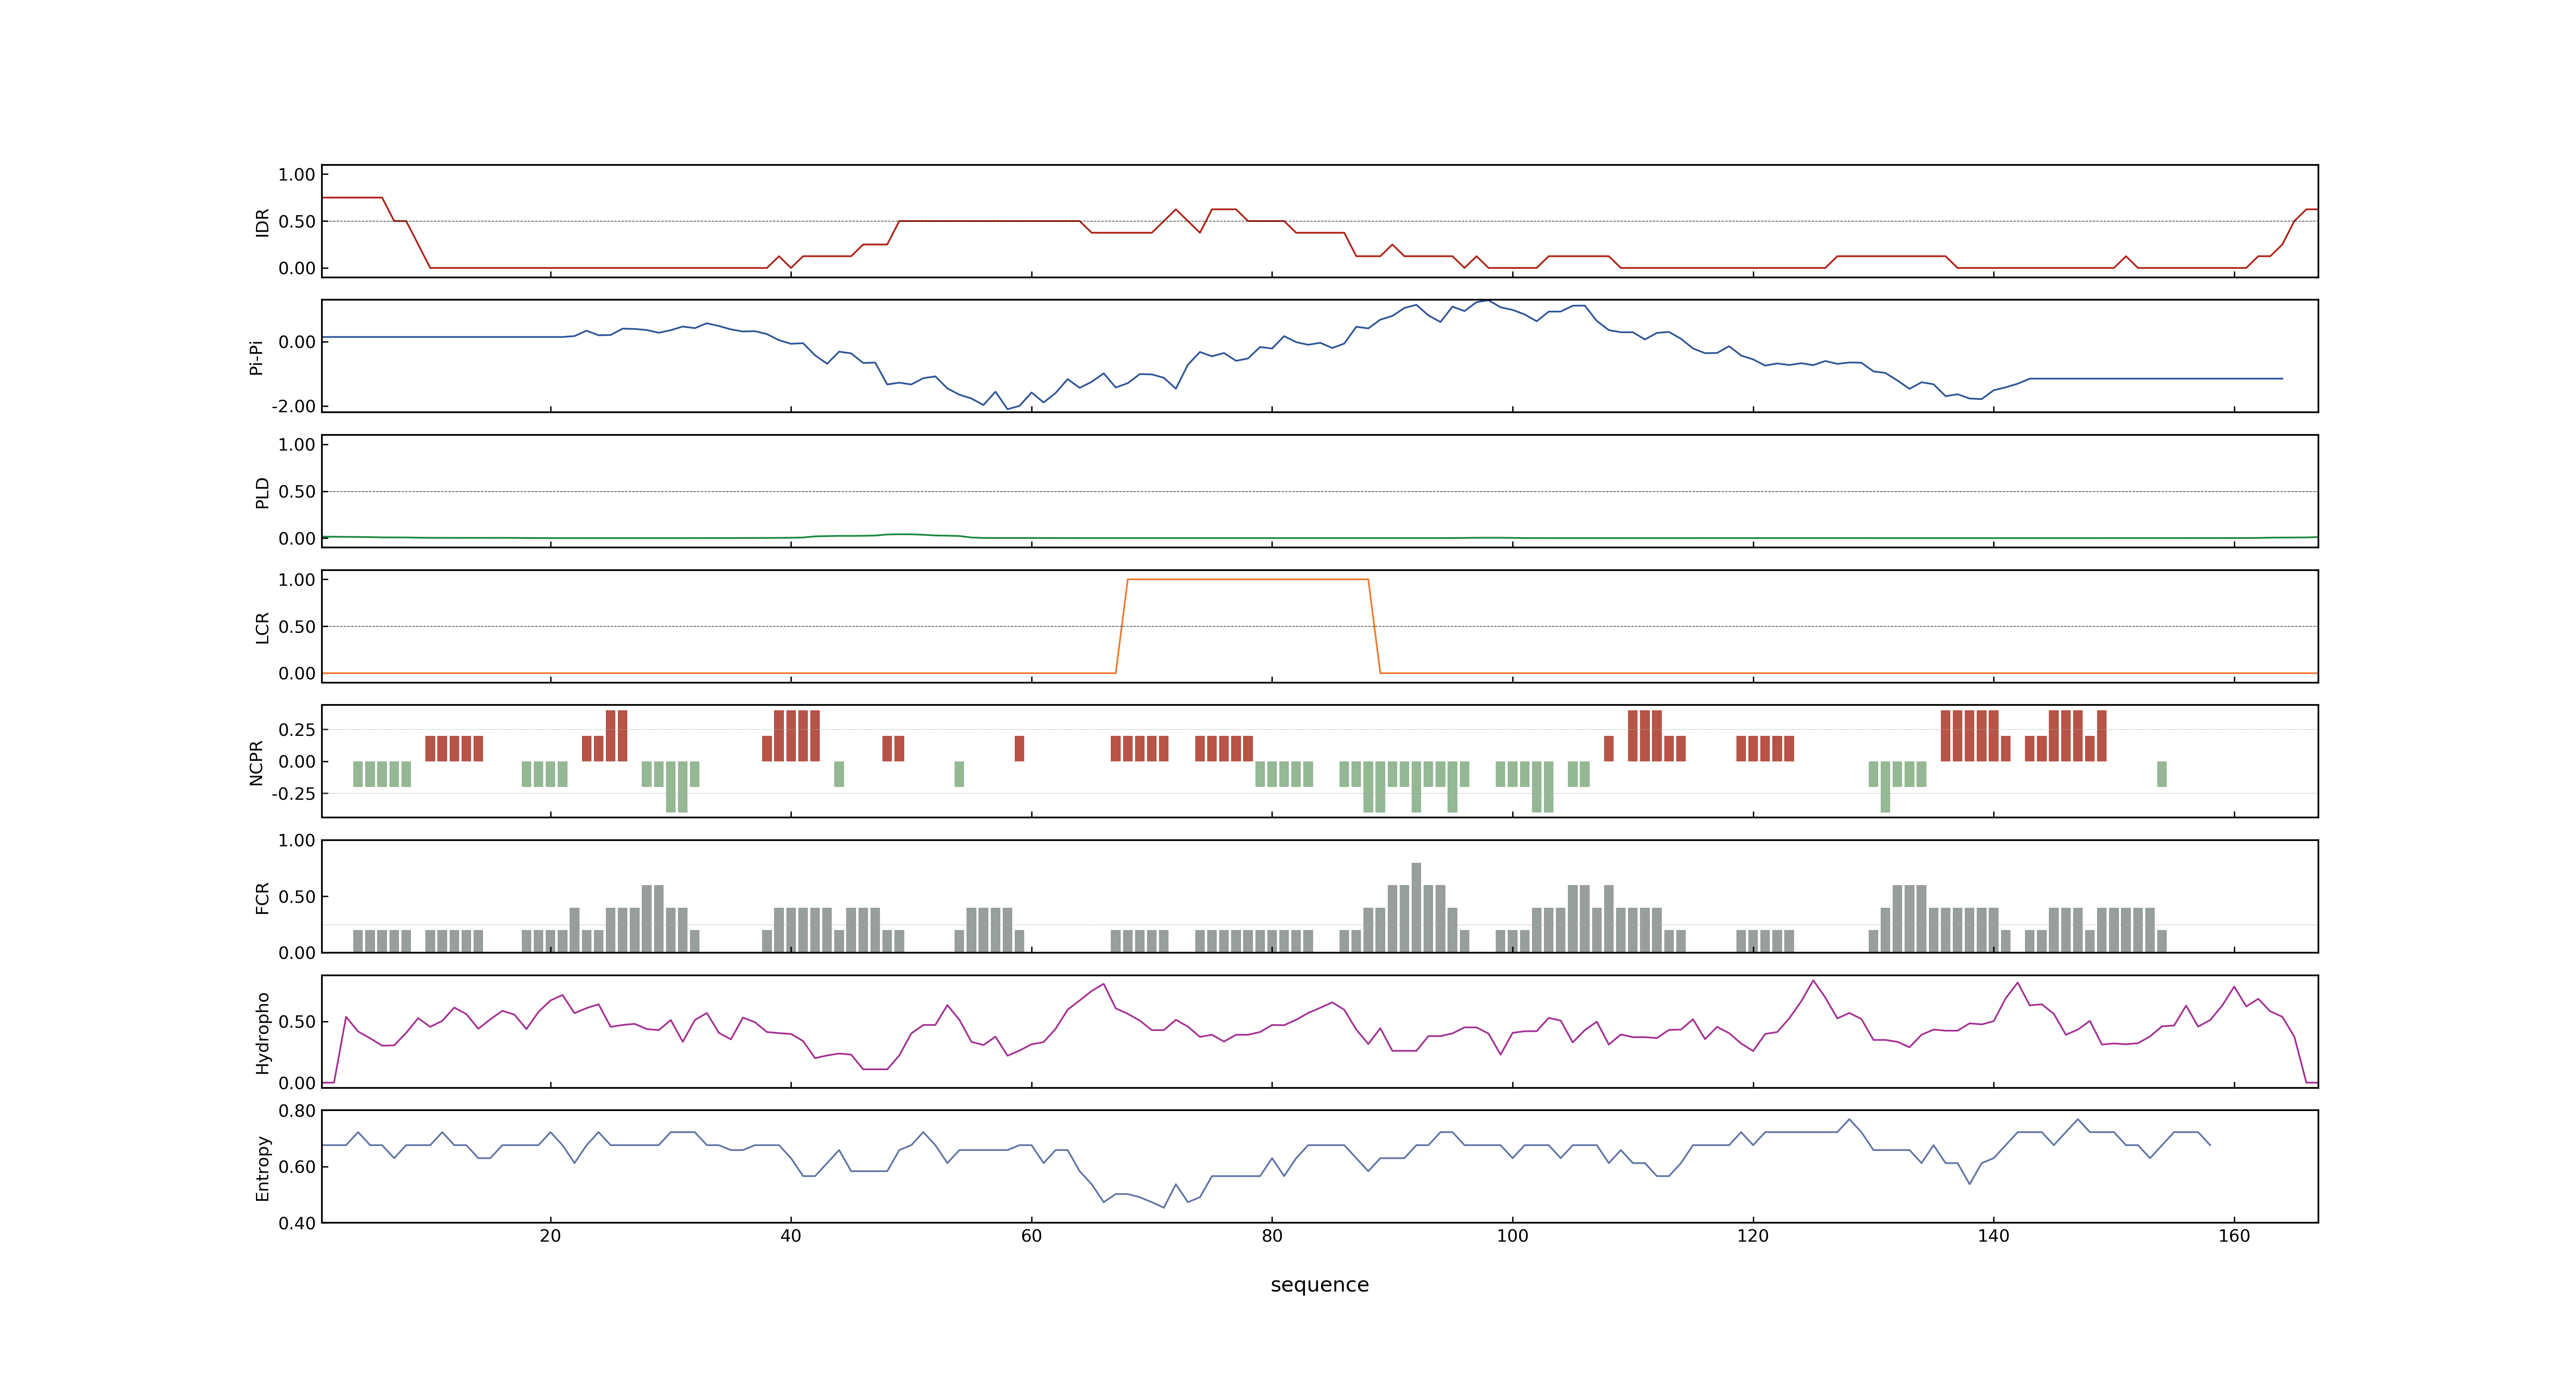Click x-axis tick label 120
This screenshot has width=2576, height=1374.
point(1753,1235)
